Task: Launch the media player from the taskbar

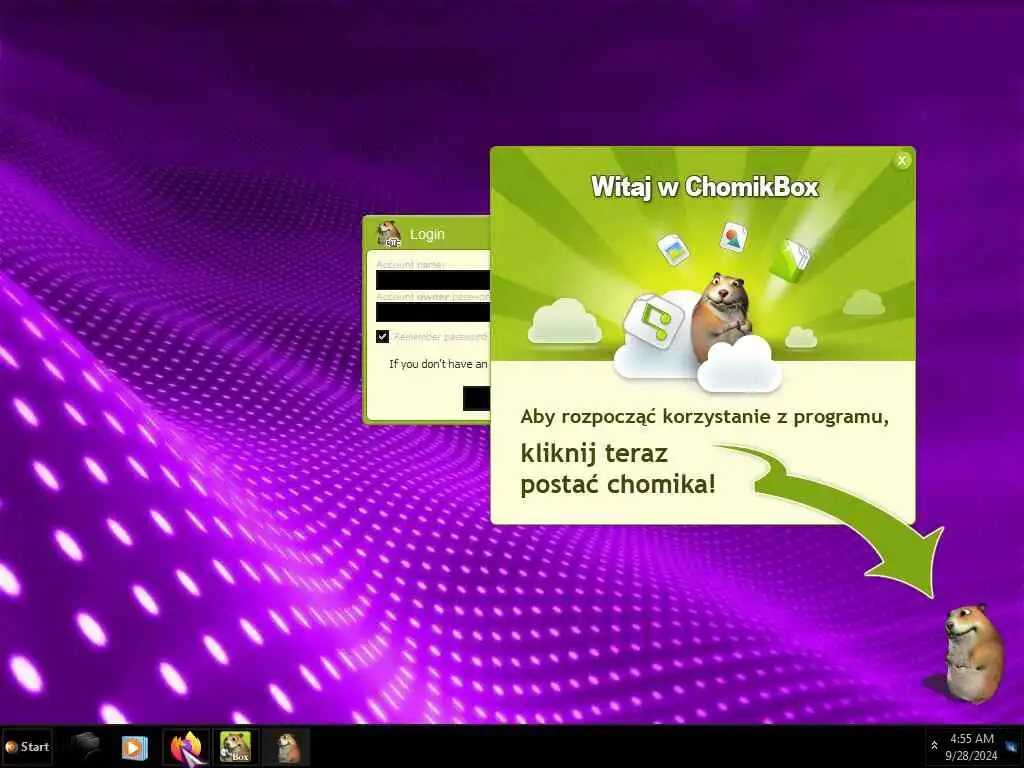Action: tap(135, 747)
